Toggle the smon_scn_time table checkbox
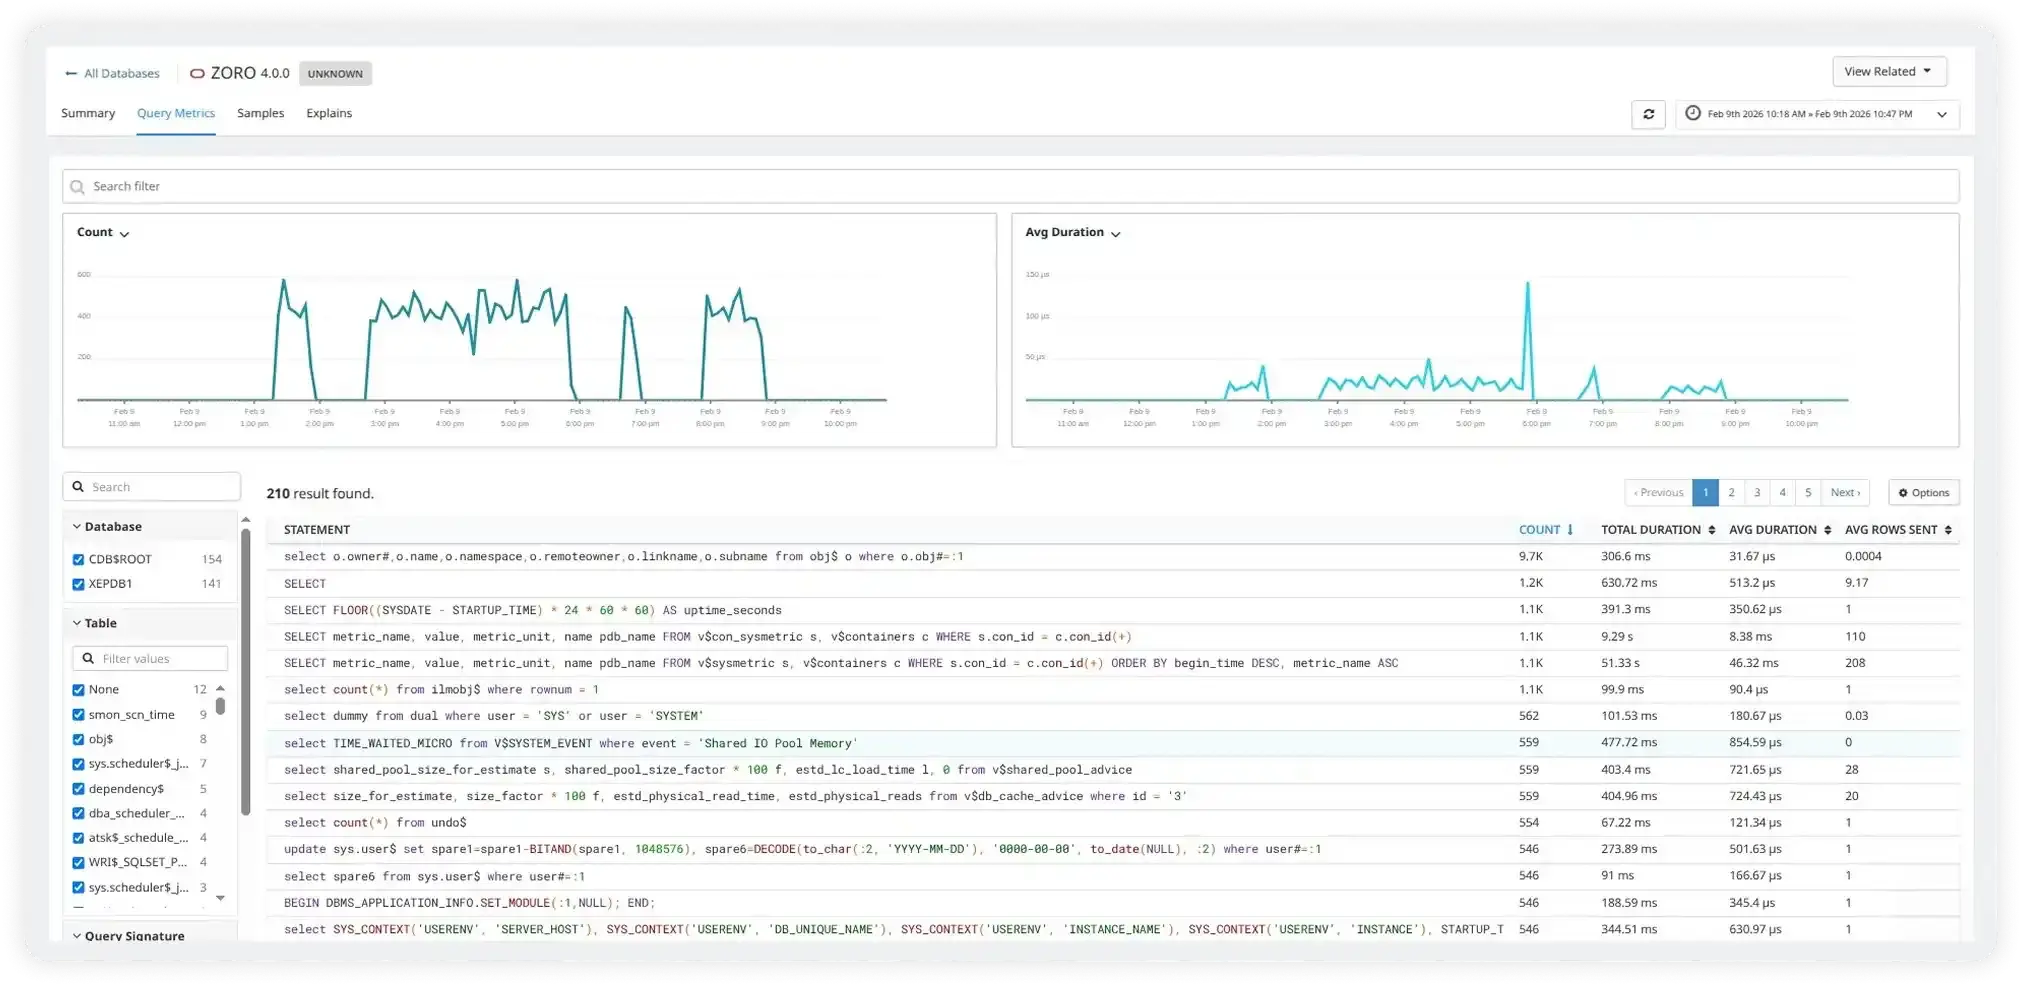The height and width of the screenshot is (986, 2022). coord(78,714)
